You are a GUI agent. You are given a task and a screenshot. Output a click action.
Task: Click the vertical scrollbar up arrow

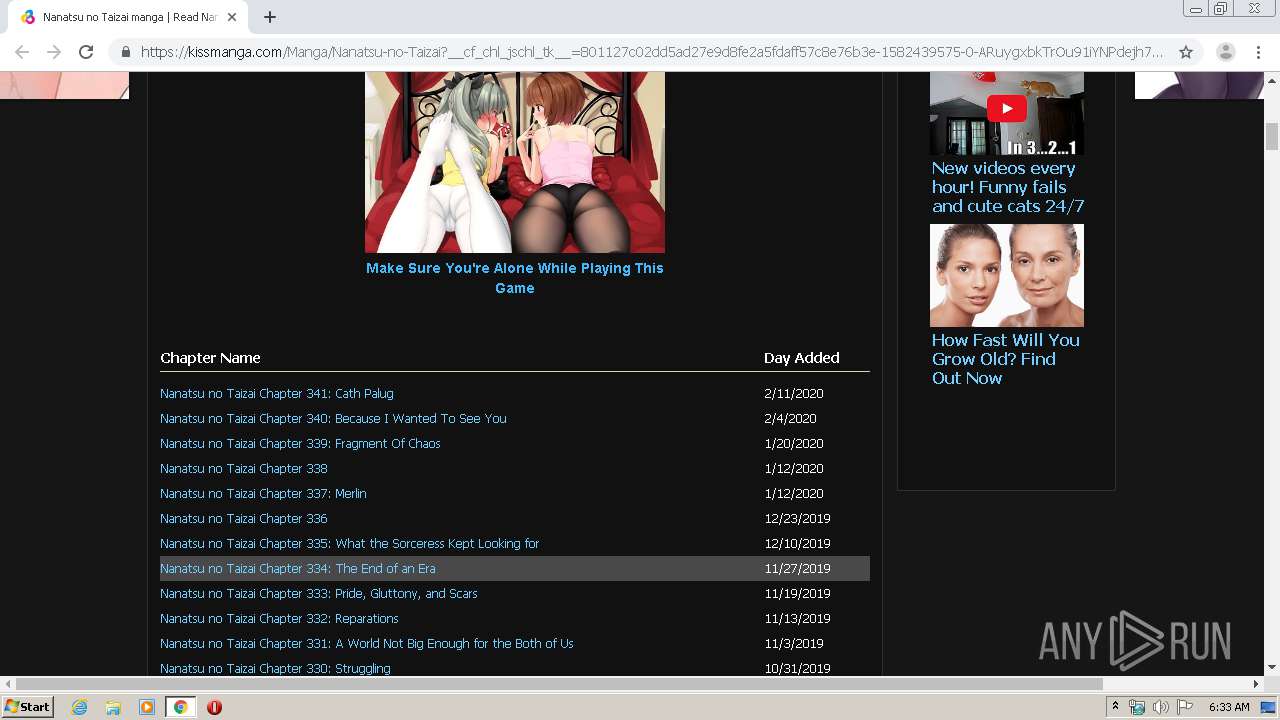pos(1272,80)
